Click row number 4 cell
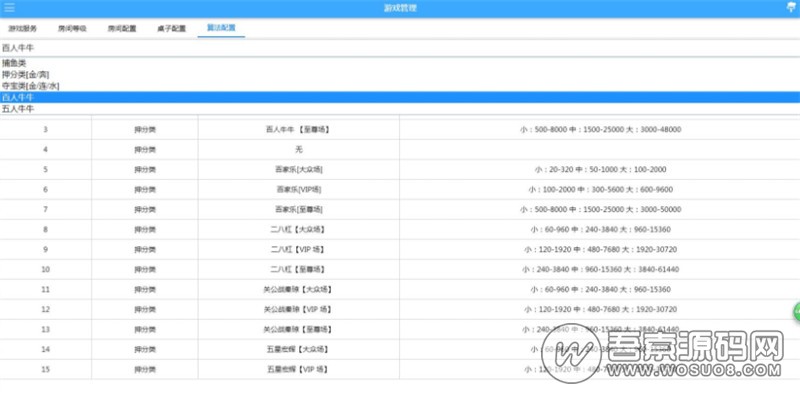The width and height of the screenshot is (800, 396). (x=45, y=150)
